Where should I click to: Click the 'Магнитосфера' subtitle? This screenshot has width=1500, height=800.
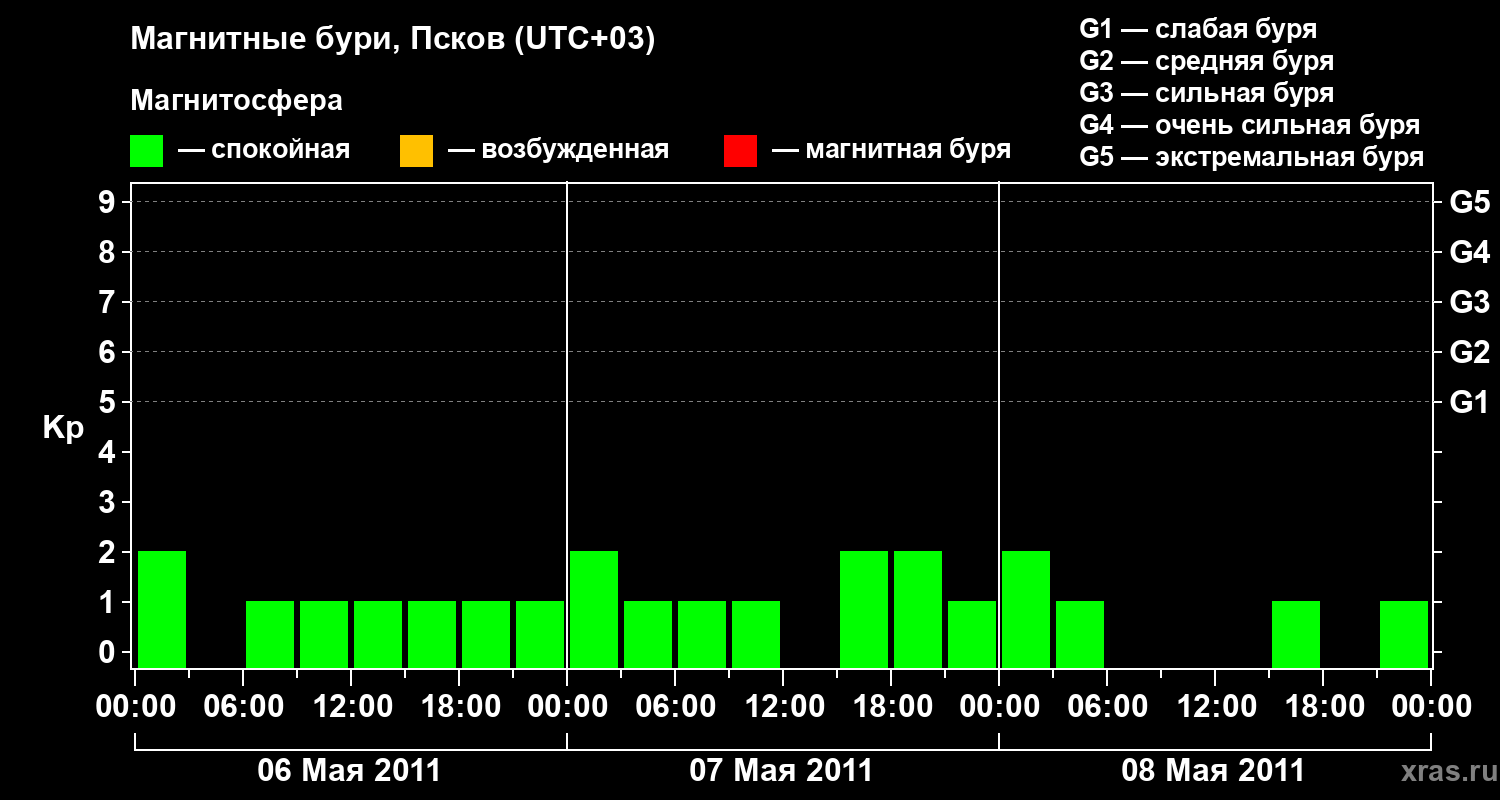(237, 101)
